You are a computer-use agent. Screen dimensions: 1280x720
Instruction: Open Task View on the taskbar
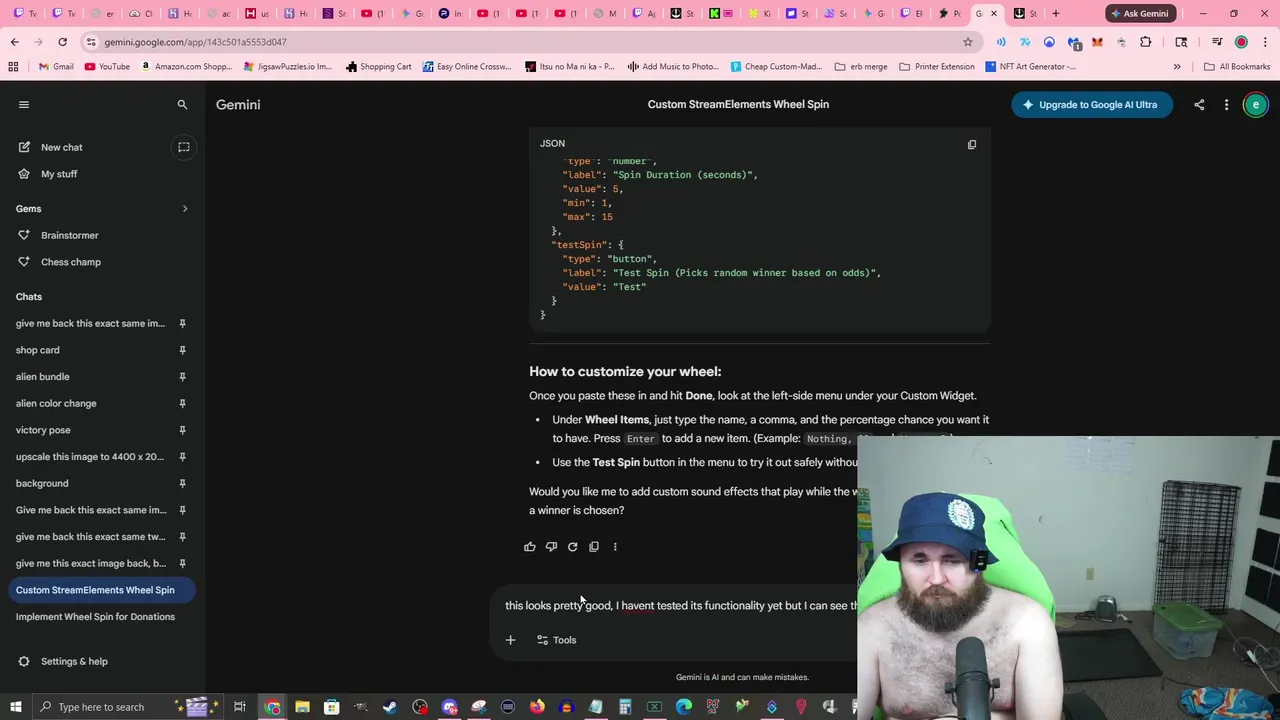[x=240, y=707]
